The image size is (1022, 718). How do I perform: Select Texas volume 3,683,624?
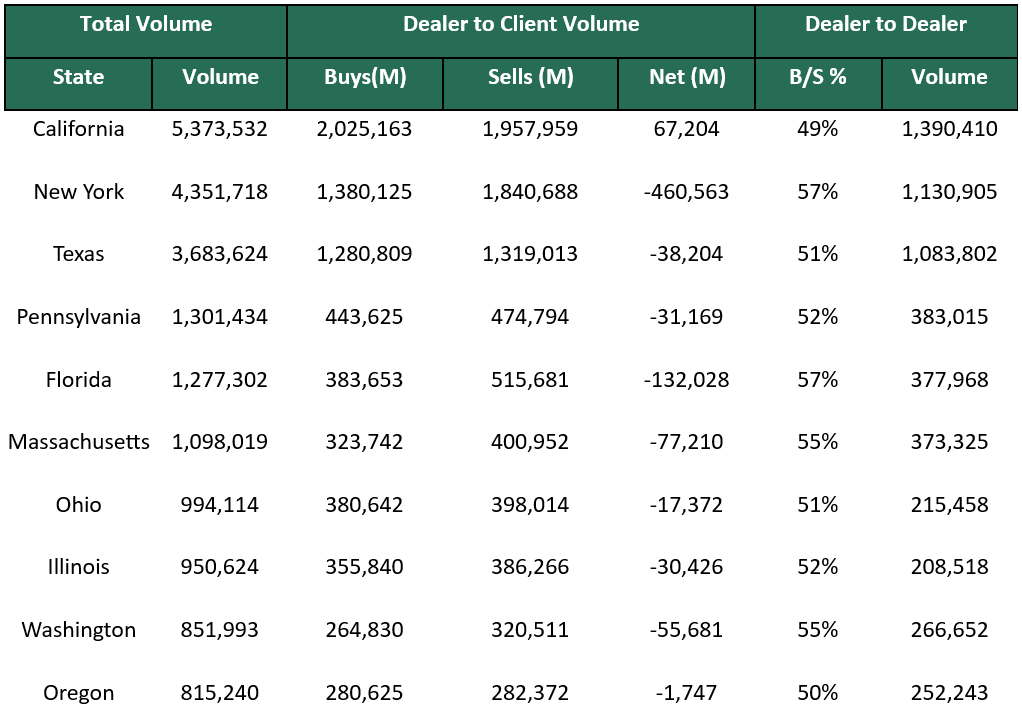pos(220,253)
